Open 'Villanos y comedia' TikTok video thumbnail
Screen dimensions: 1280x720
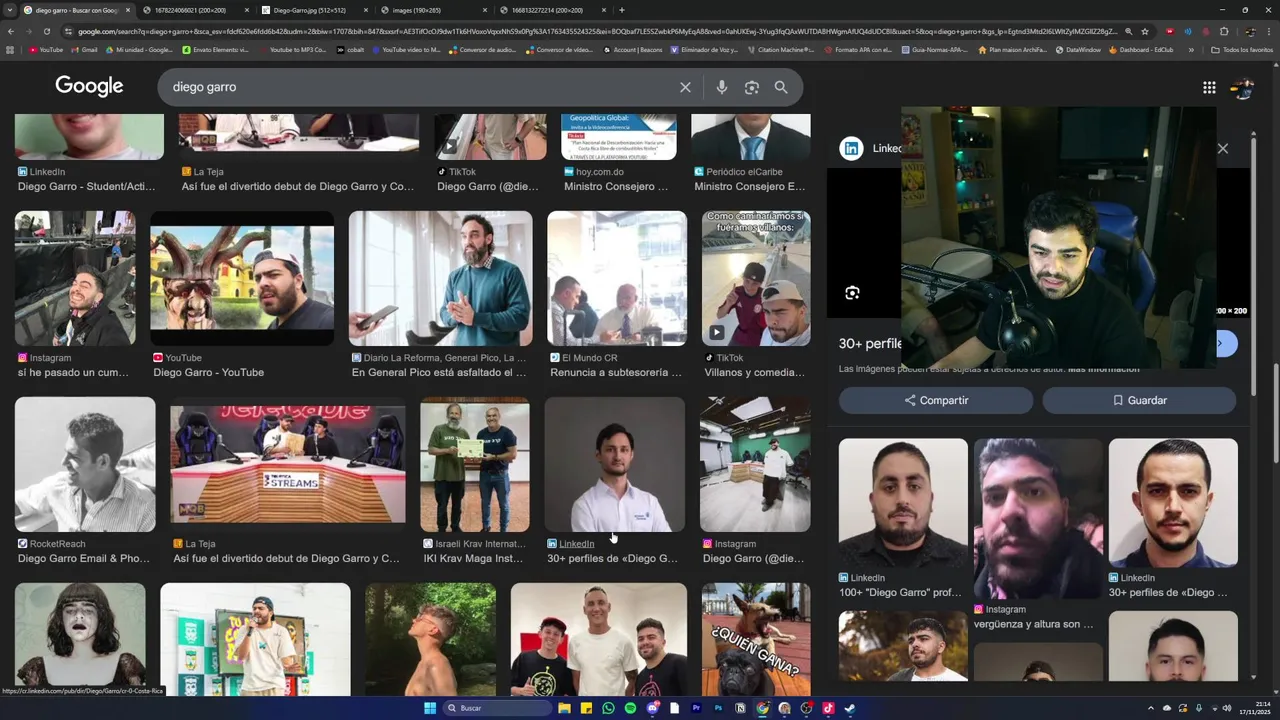click(x=756, y=278)
